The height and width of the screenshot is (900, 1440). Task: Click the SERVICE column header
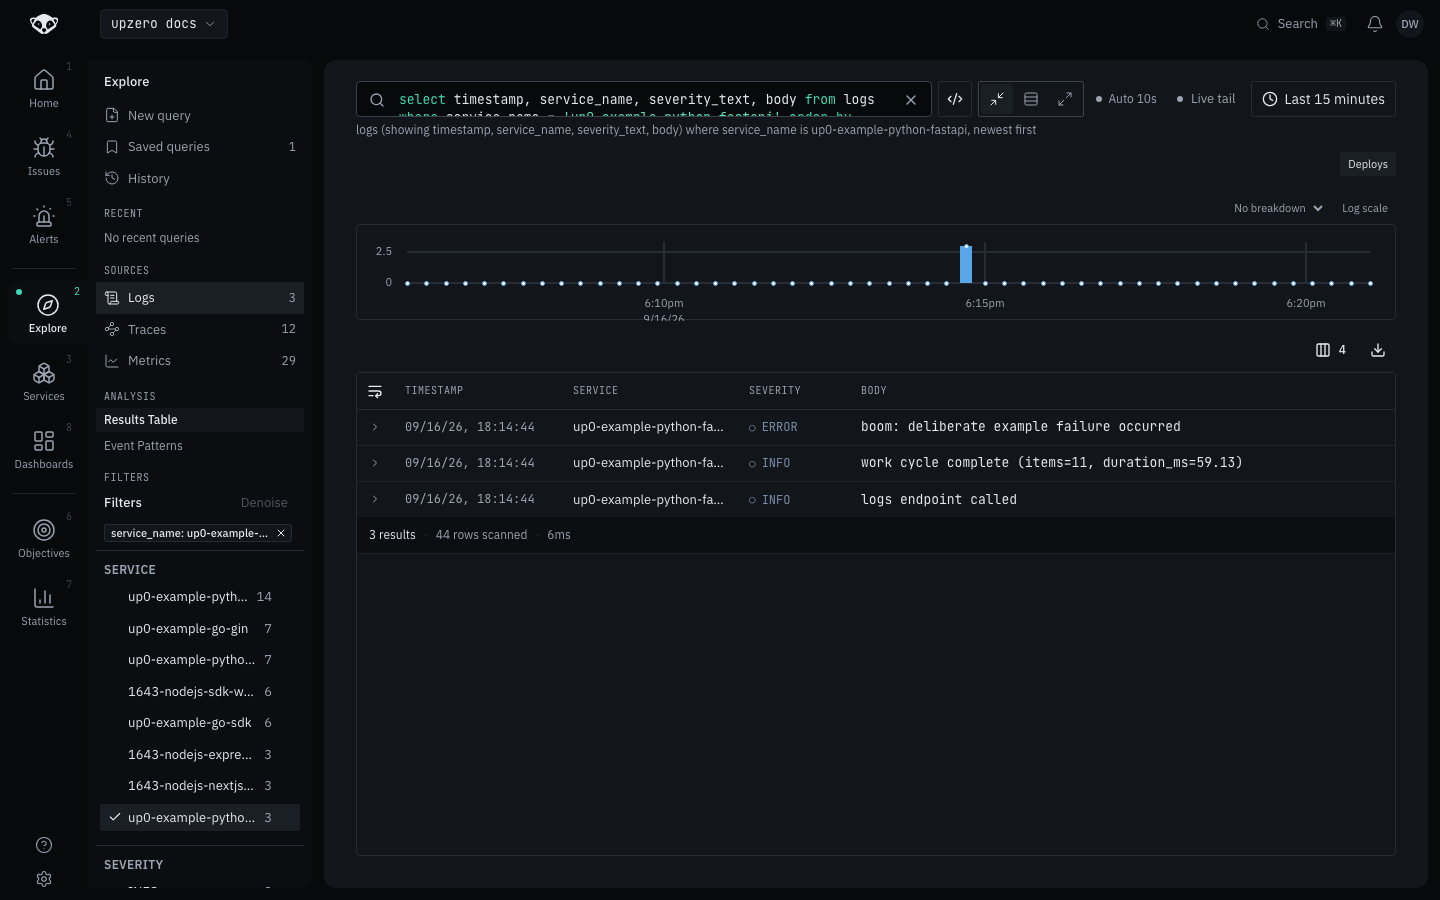595,391
